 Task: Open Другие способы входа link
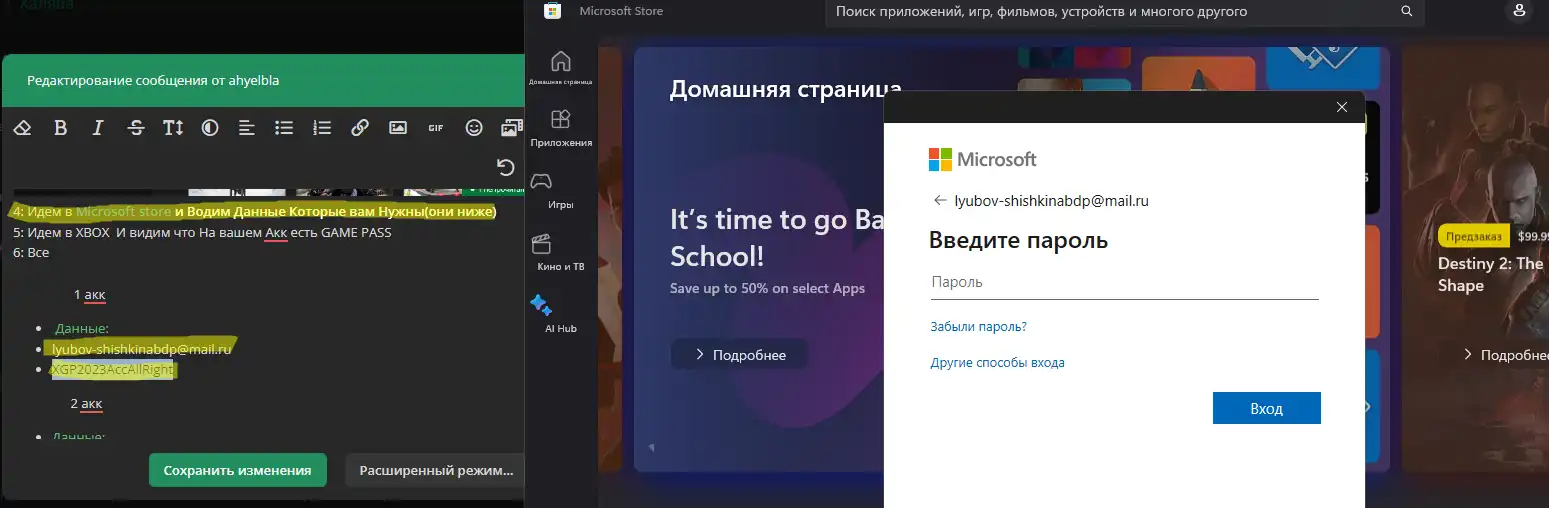pyautogui.click(x=997, y=362)
